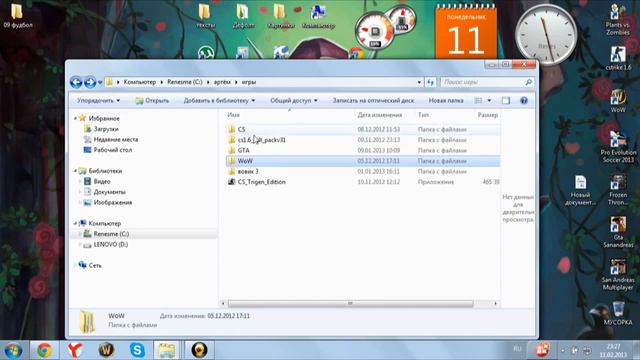Open the view options dropdown arrow
Viewport: 640px width, 360px height.
pos(489,100)
